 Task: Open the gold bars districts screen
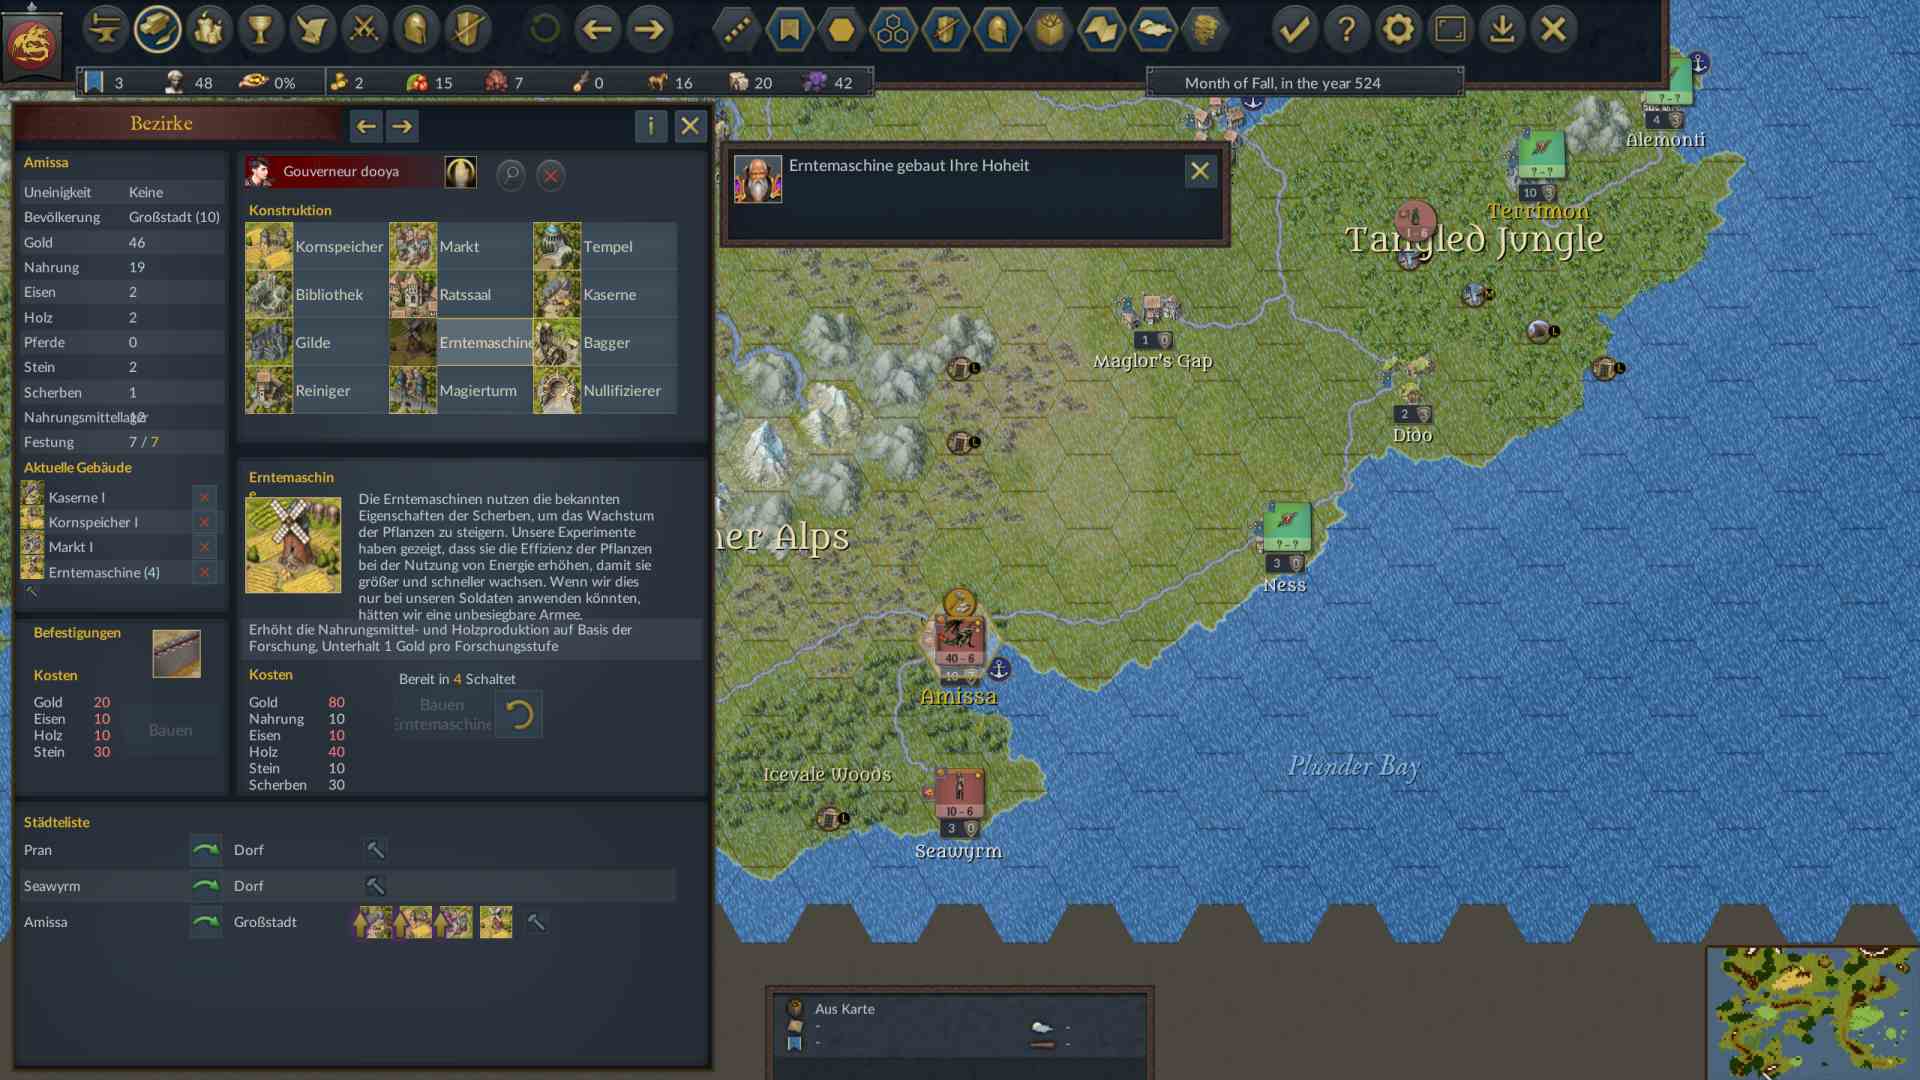point(157,29)
